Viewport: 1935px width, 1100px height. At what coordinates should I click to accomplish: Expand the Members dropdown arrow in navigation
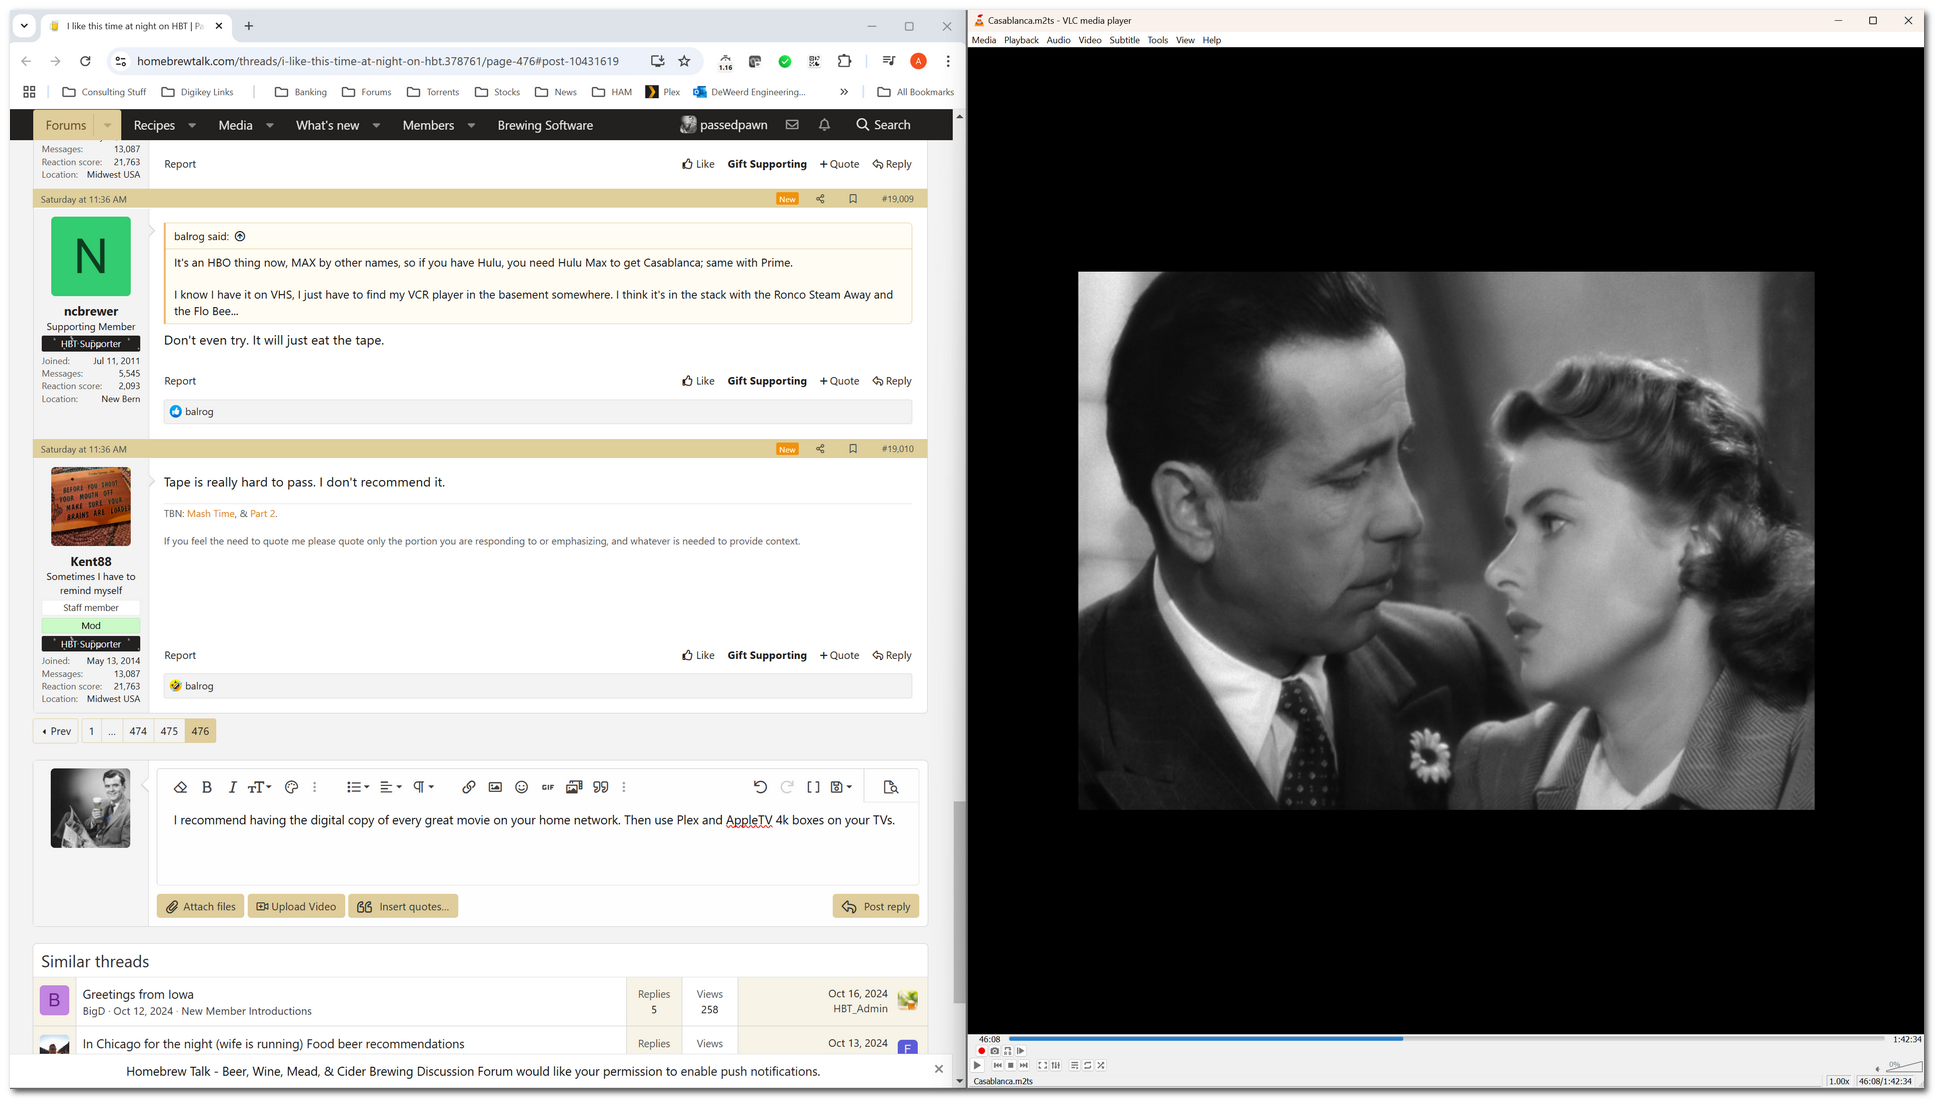[471, 125]
